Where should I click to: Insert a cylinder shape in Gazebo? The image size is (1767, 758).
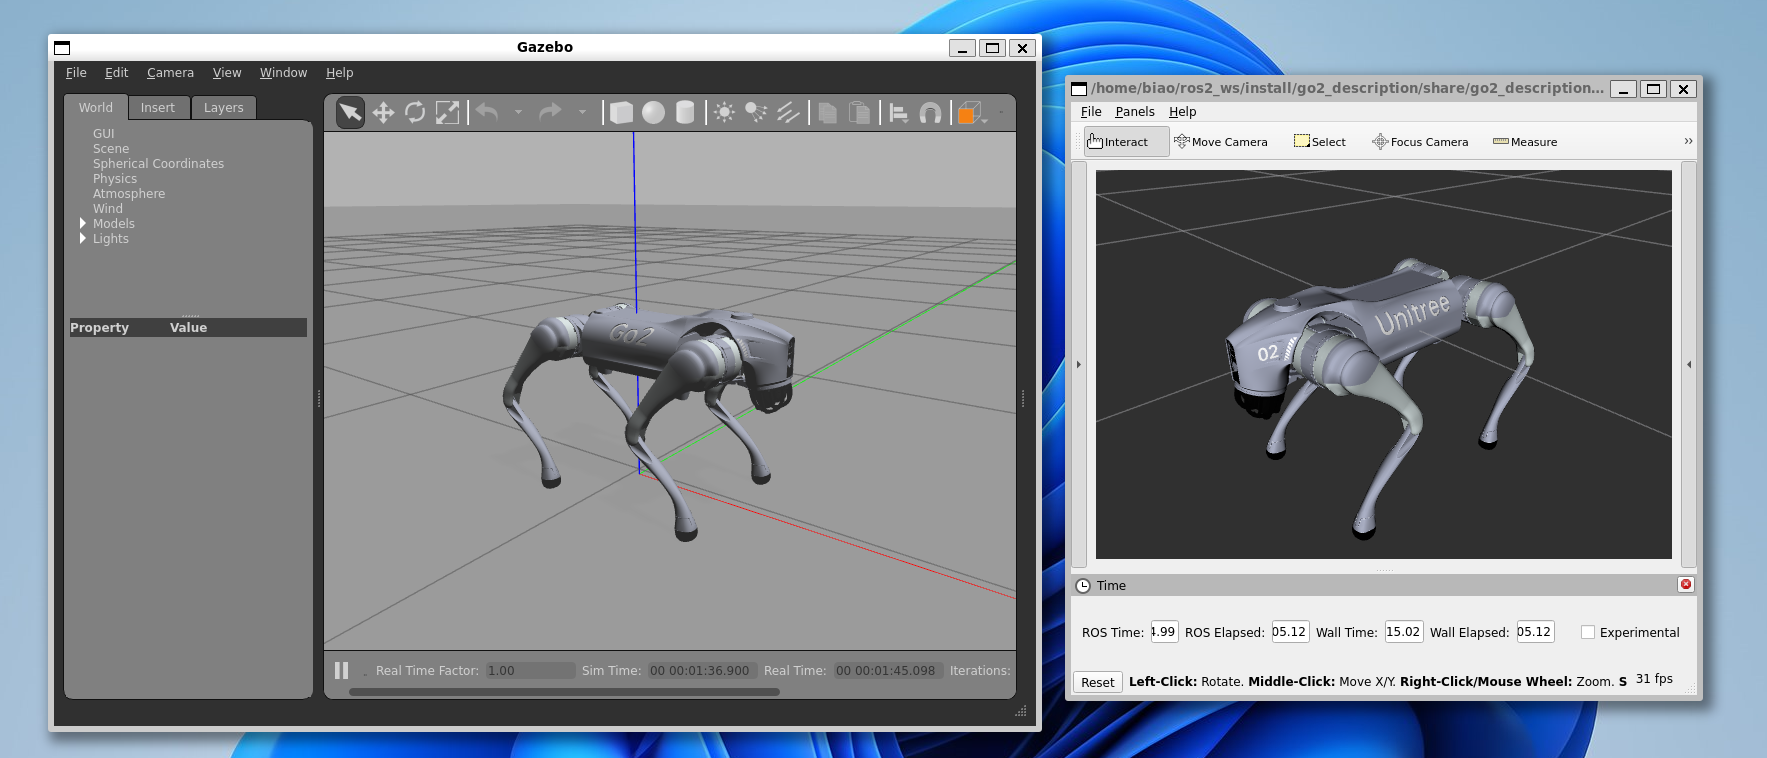[x=685, y=113]
